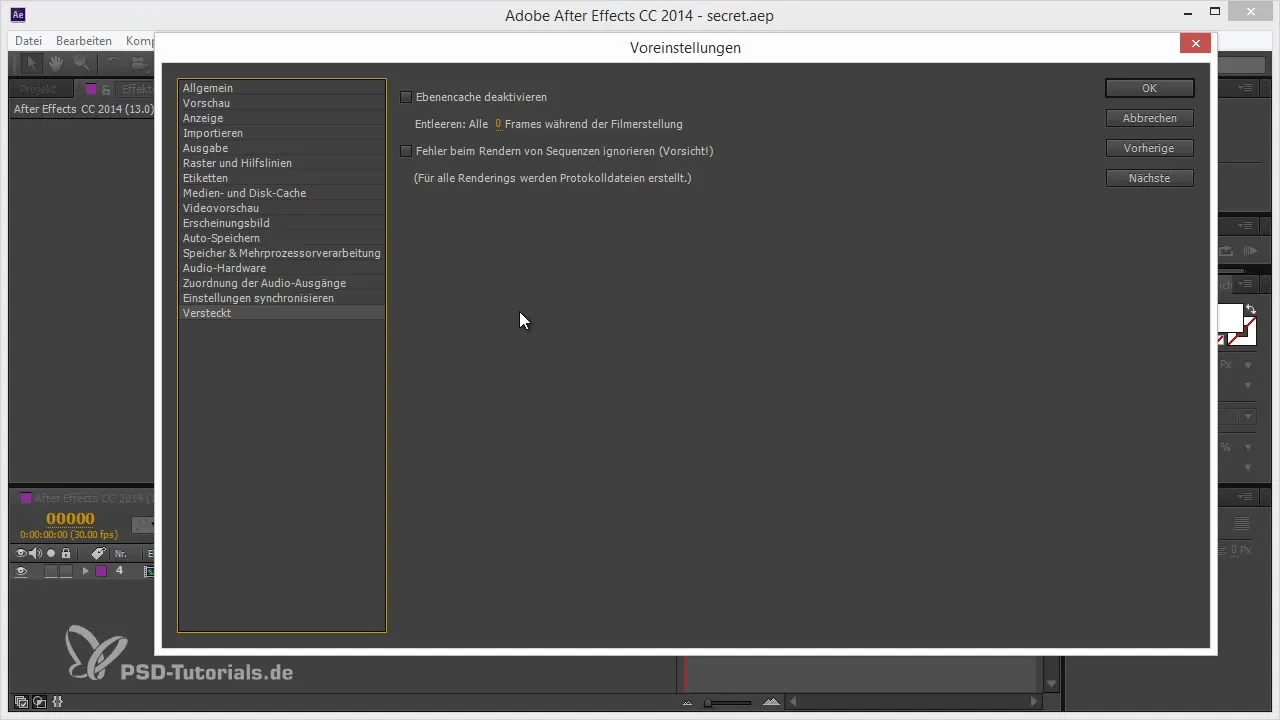Enable Fehler beim Rendern von Sequenzen ignorieren

(406, 151)
